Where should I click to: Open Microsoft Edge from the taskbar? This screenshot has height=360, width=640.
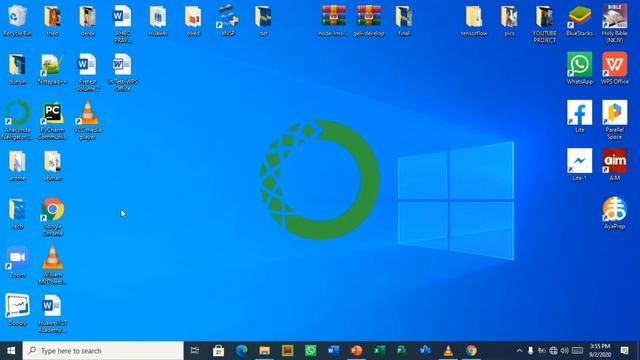coord(242,351)
